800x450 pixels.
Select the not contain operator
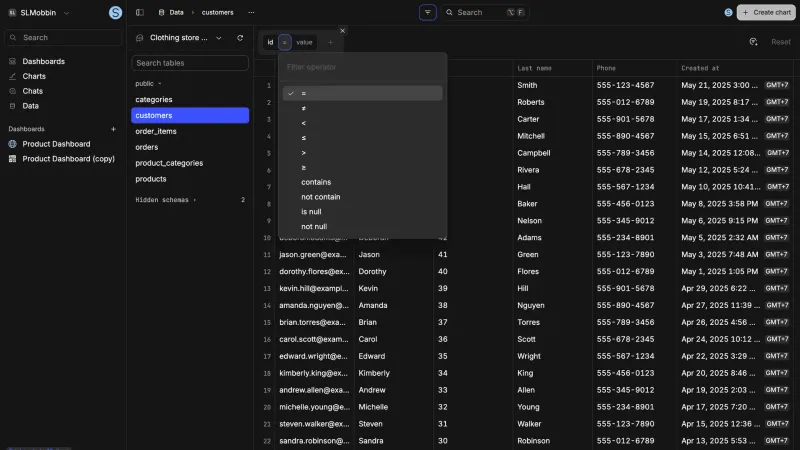(x=362, y=197)
